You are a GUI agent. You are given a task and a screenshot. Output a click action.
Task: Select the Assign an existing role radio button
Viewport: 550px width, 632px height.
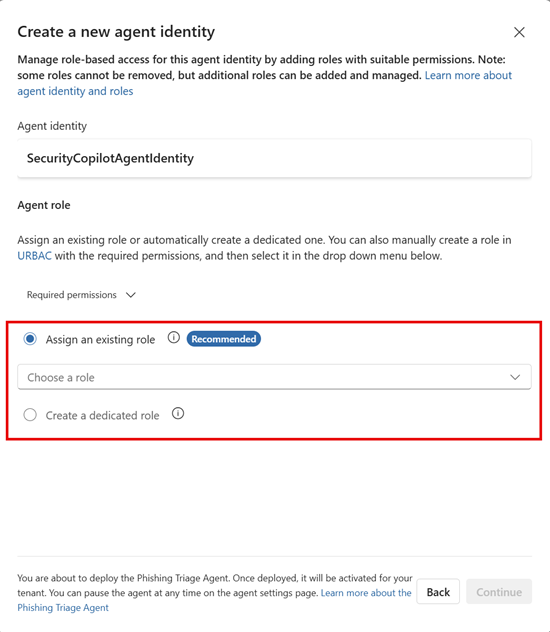(x=30, y=339)
